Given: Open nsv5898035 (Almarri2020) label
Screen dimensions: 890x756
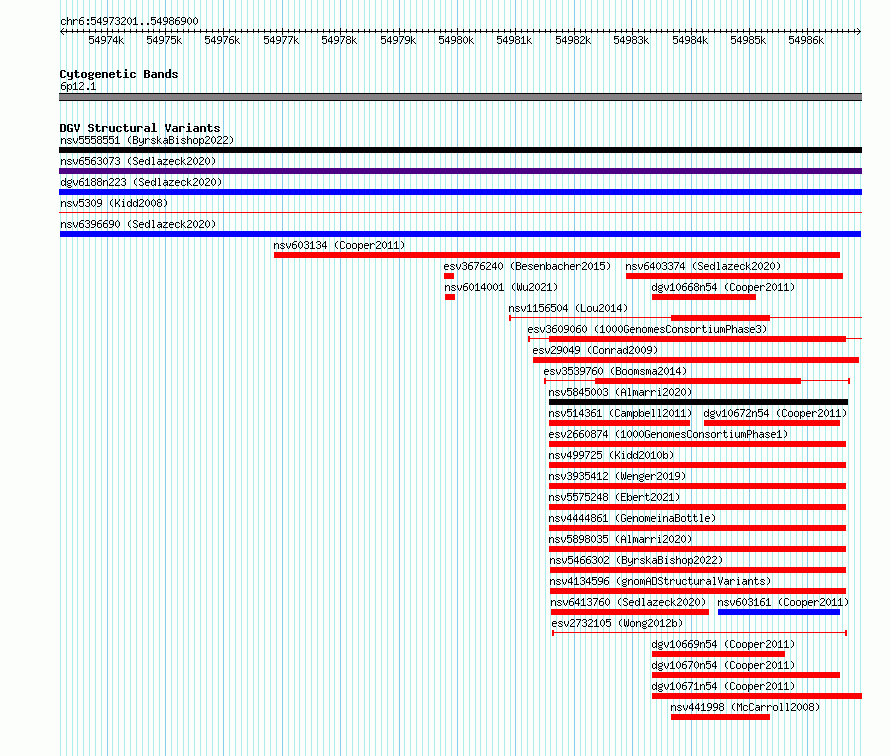Looking at the screenshot, I should pos(620,539).
